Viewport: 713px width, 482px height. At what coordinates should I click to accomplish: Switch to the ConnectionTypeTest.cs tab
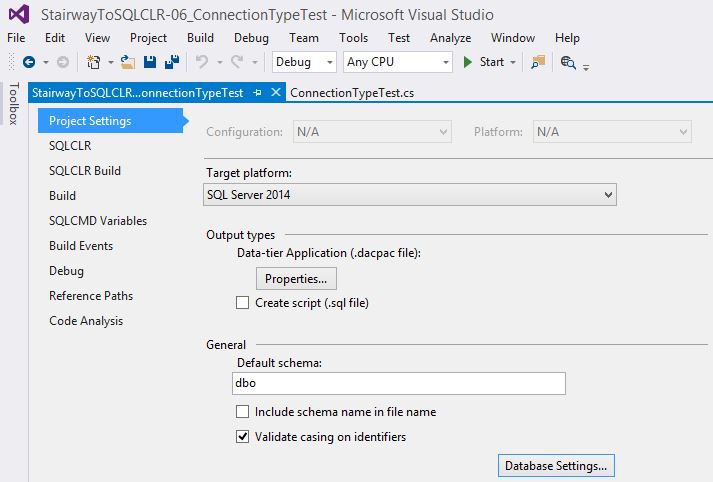click(351, 93)
